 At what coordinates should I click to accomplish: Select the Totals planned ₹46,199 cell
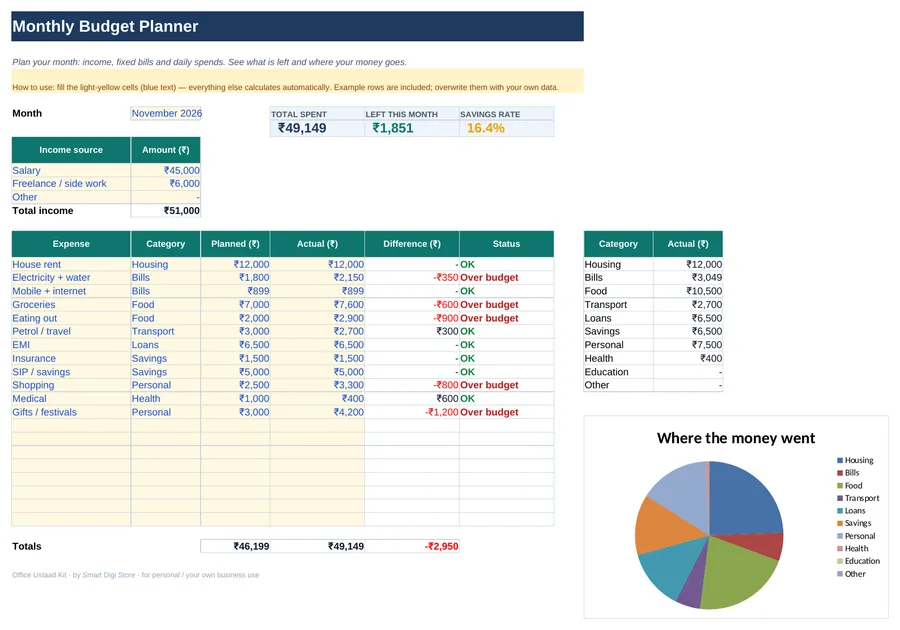pos(235,546)
